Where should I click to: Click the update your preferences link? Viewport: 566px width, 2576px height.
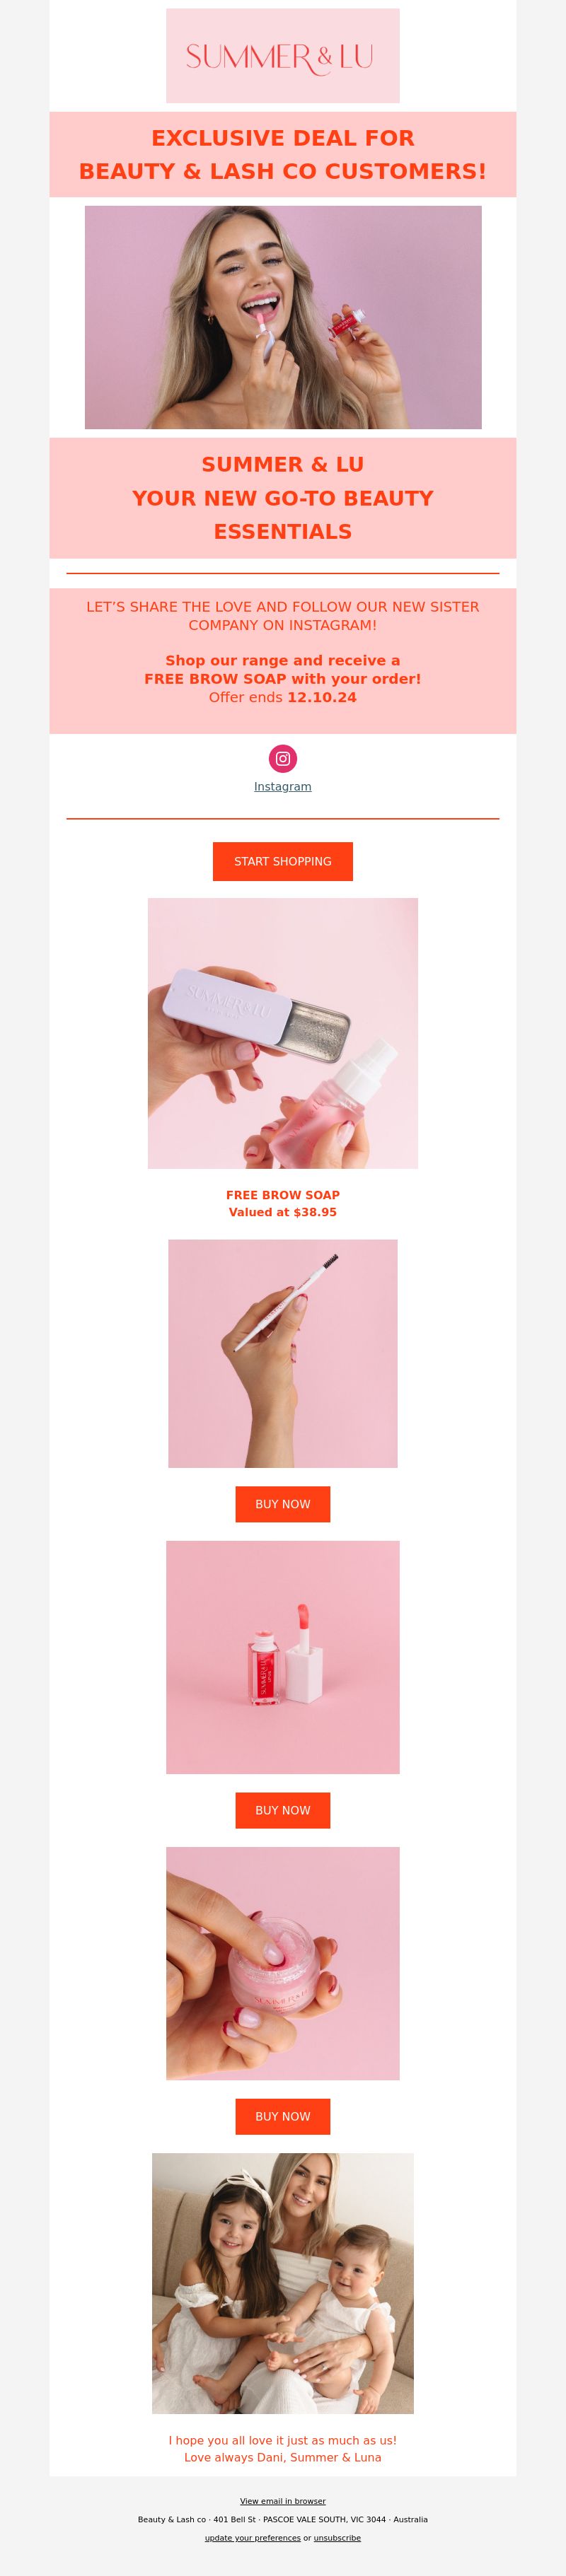click(x=253, y=2538)
